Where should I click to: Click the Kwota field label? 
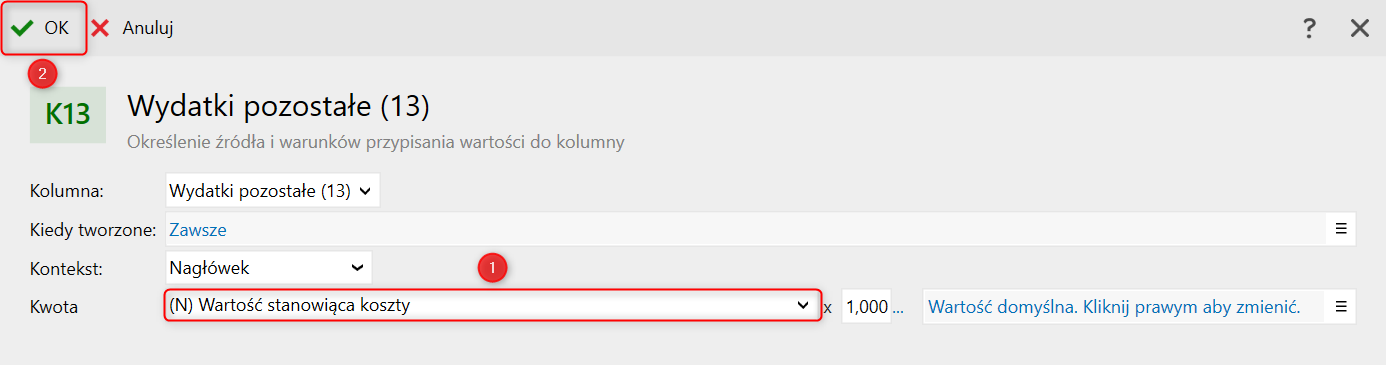(x=54, y=307)
